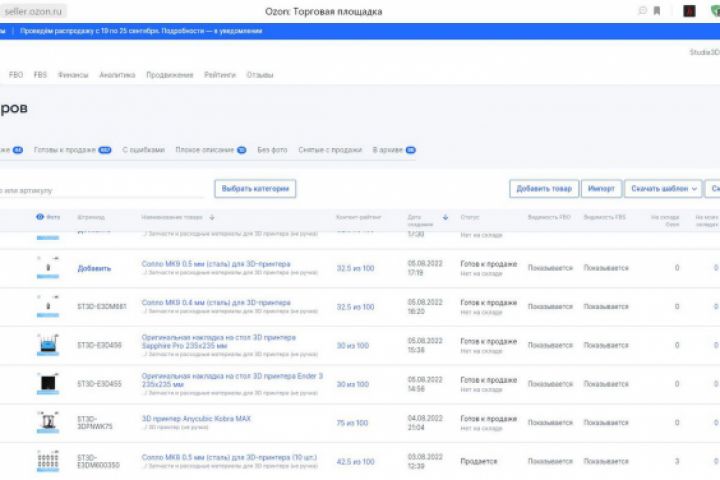
Task: Click article ST3D-E3D455
Action: tap(99, 384)
